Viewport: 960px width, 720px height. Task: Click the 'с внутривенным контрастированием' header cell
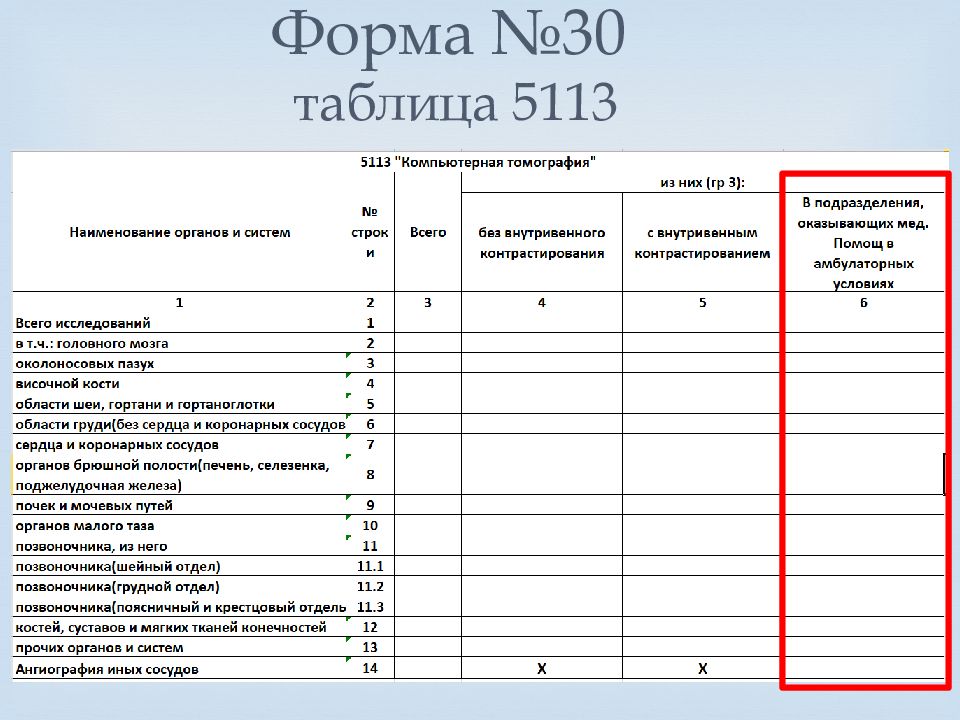pos(702,243)
